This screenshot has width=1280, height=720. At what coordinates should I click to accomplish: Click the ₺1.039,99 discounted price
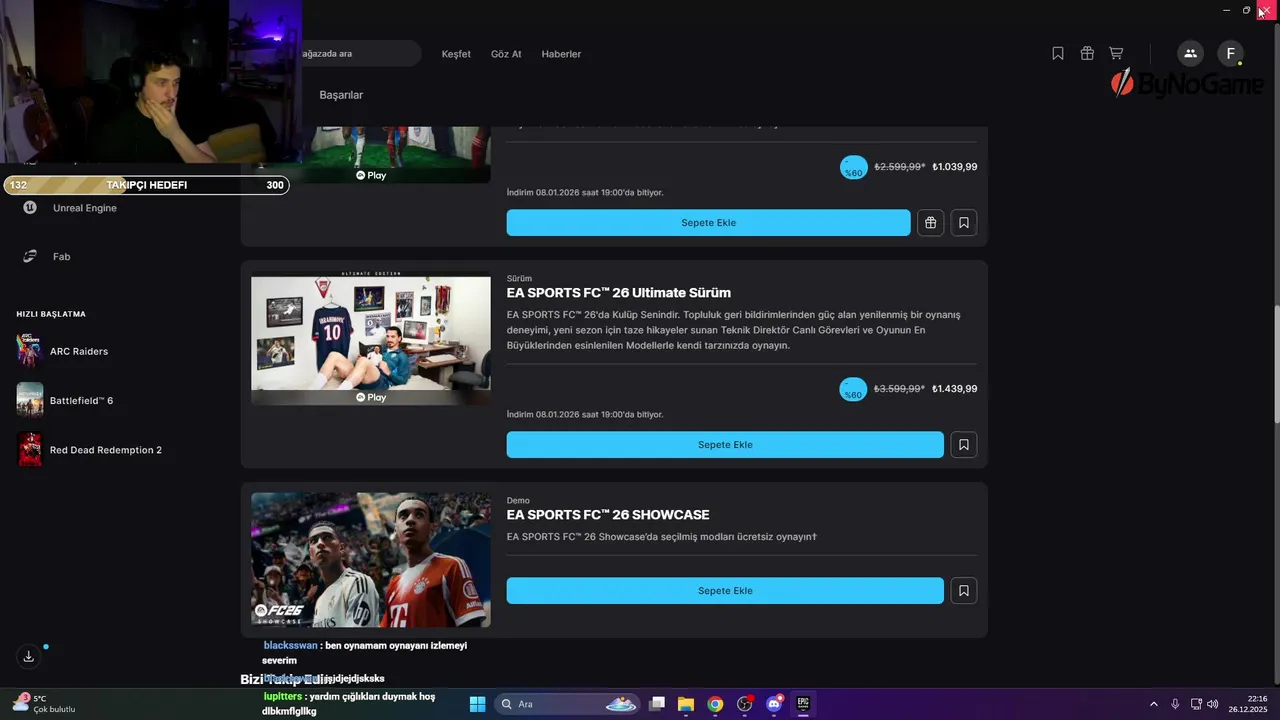click(954, 167)
